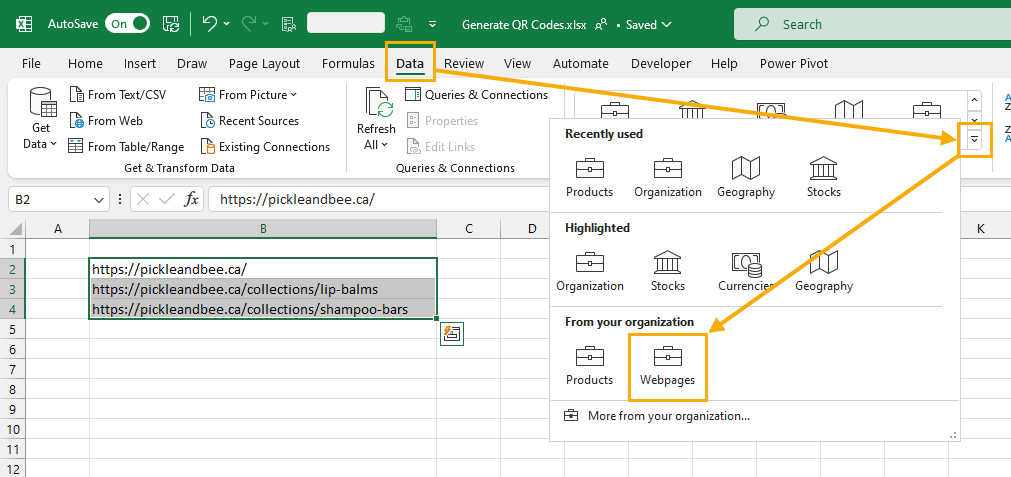Switch to the Developer tab
Image resolution: width=1011 pixels, height=477 pixels.
[x=661, y=63]
